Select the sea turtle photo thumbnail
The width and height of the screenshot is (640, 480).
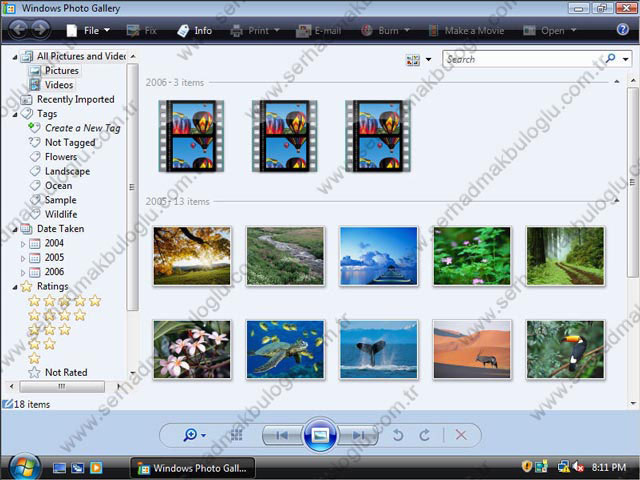(286, 349)
